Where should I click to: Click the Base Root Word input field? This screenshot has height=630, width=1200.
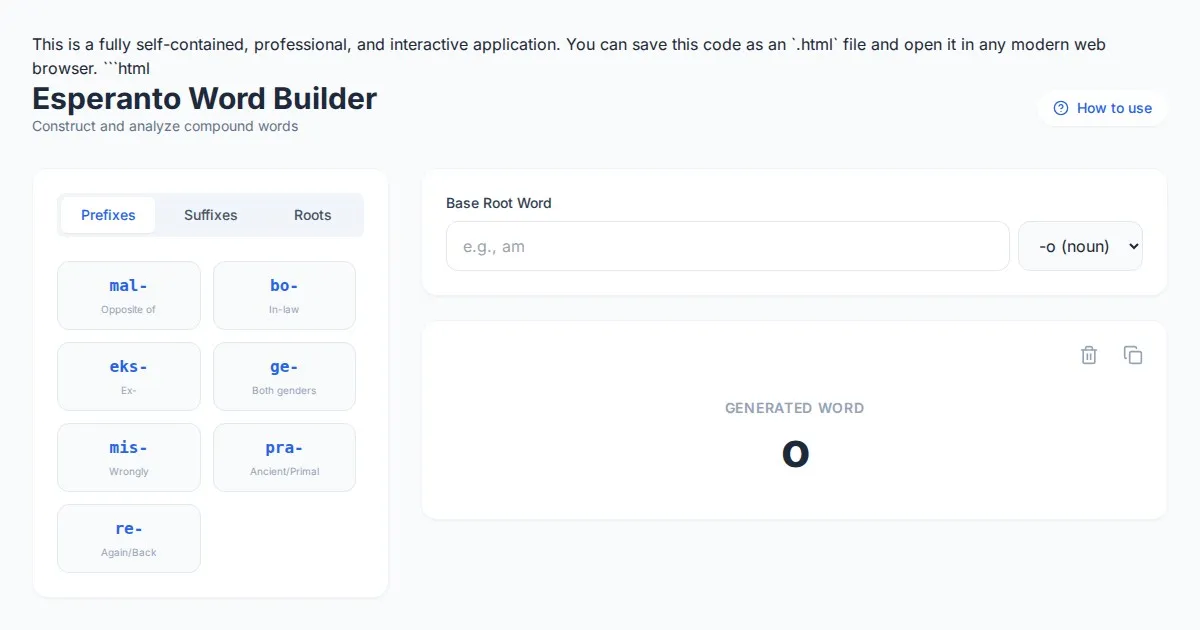coord(727,246)
